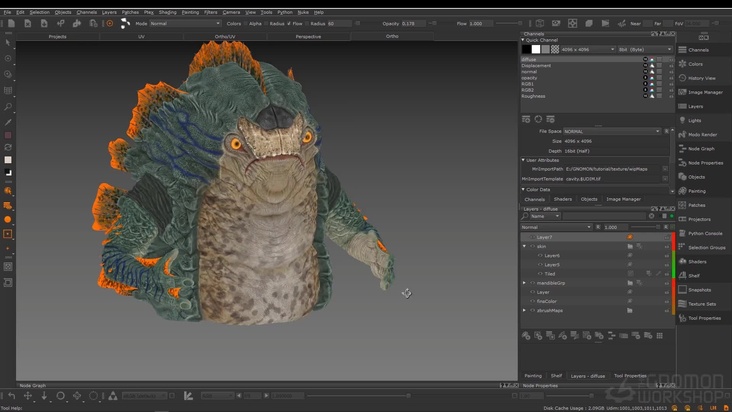Select the Zoom magnifier tool in the left toolbar
Viewport: 732px width, 412px height.
7,107
